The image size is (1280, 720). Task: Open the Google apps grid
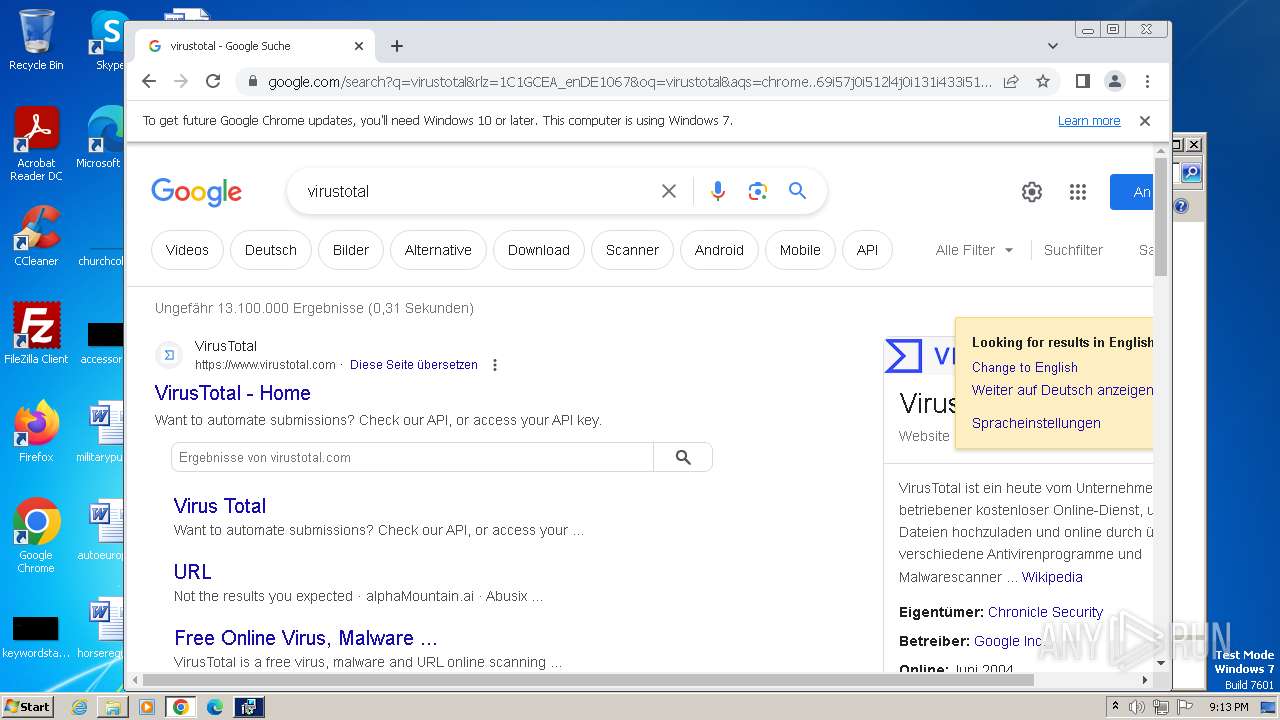coord(1077,192)
